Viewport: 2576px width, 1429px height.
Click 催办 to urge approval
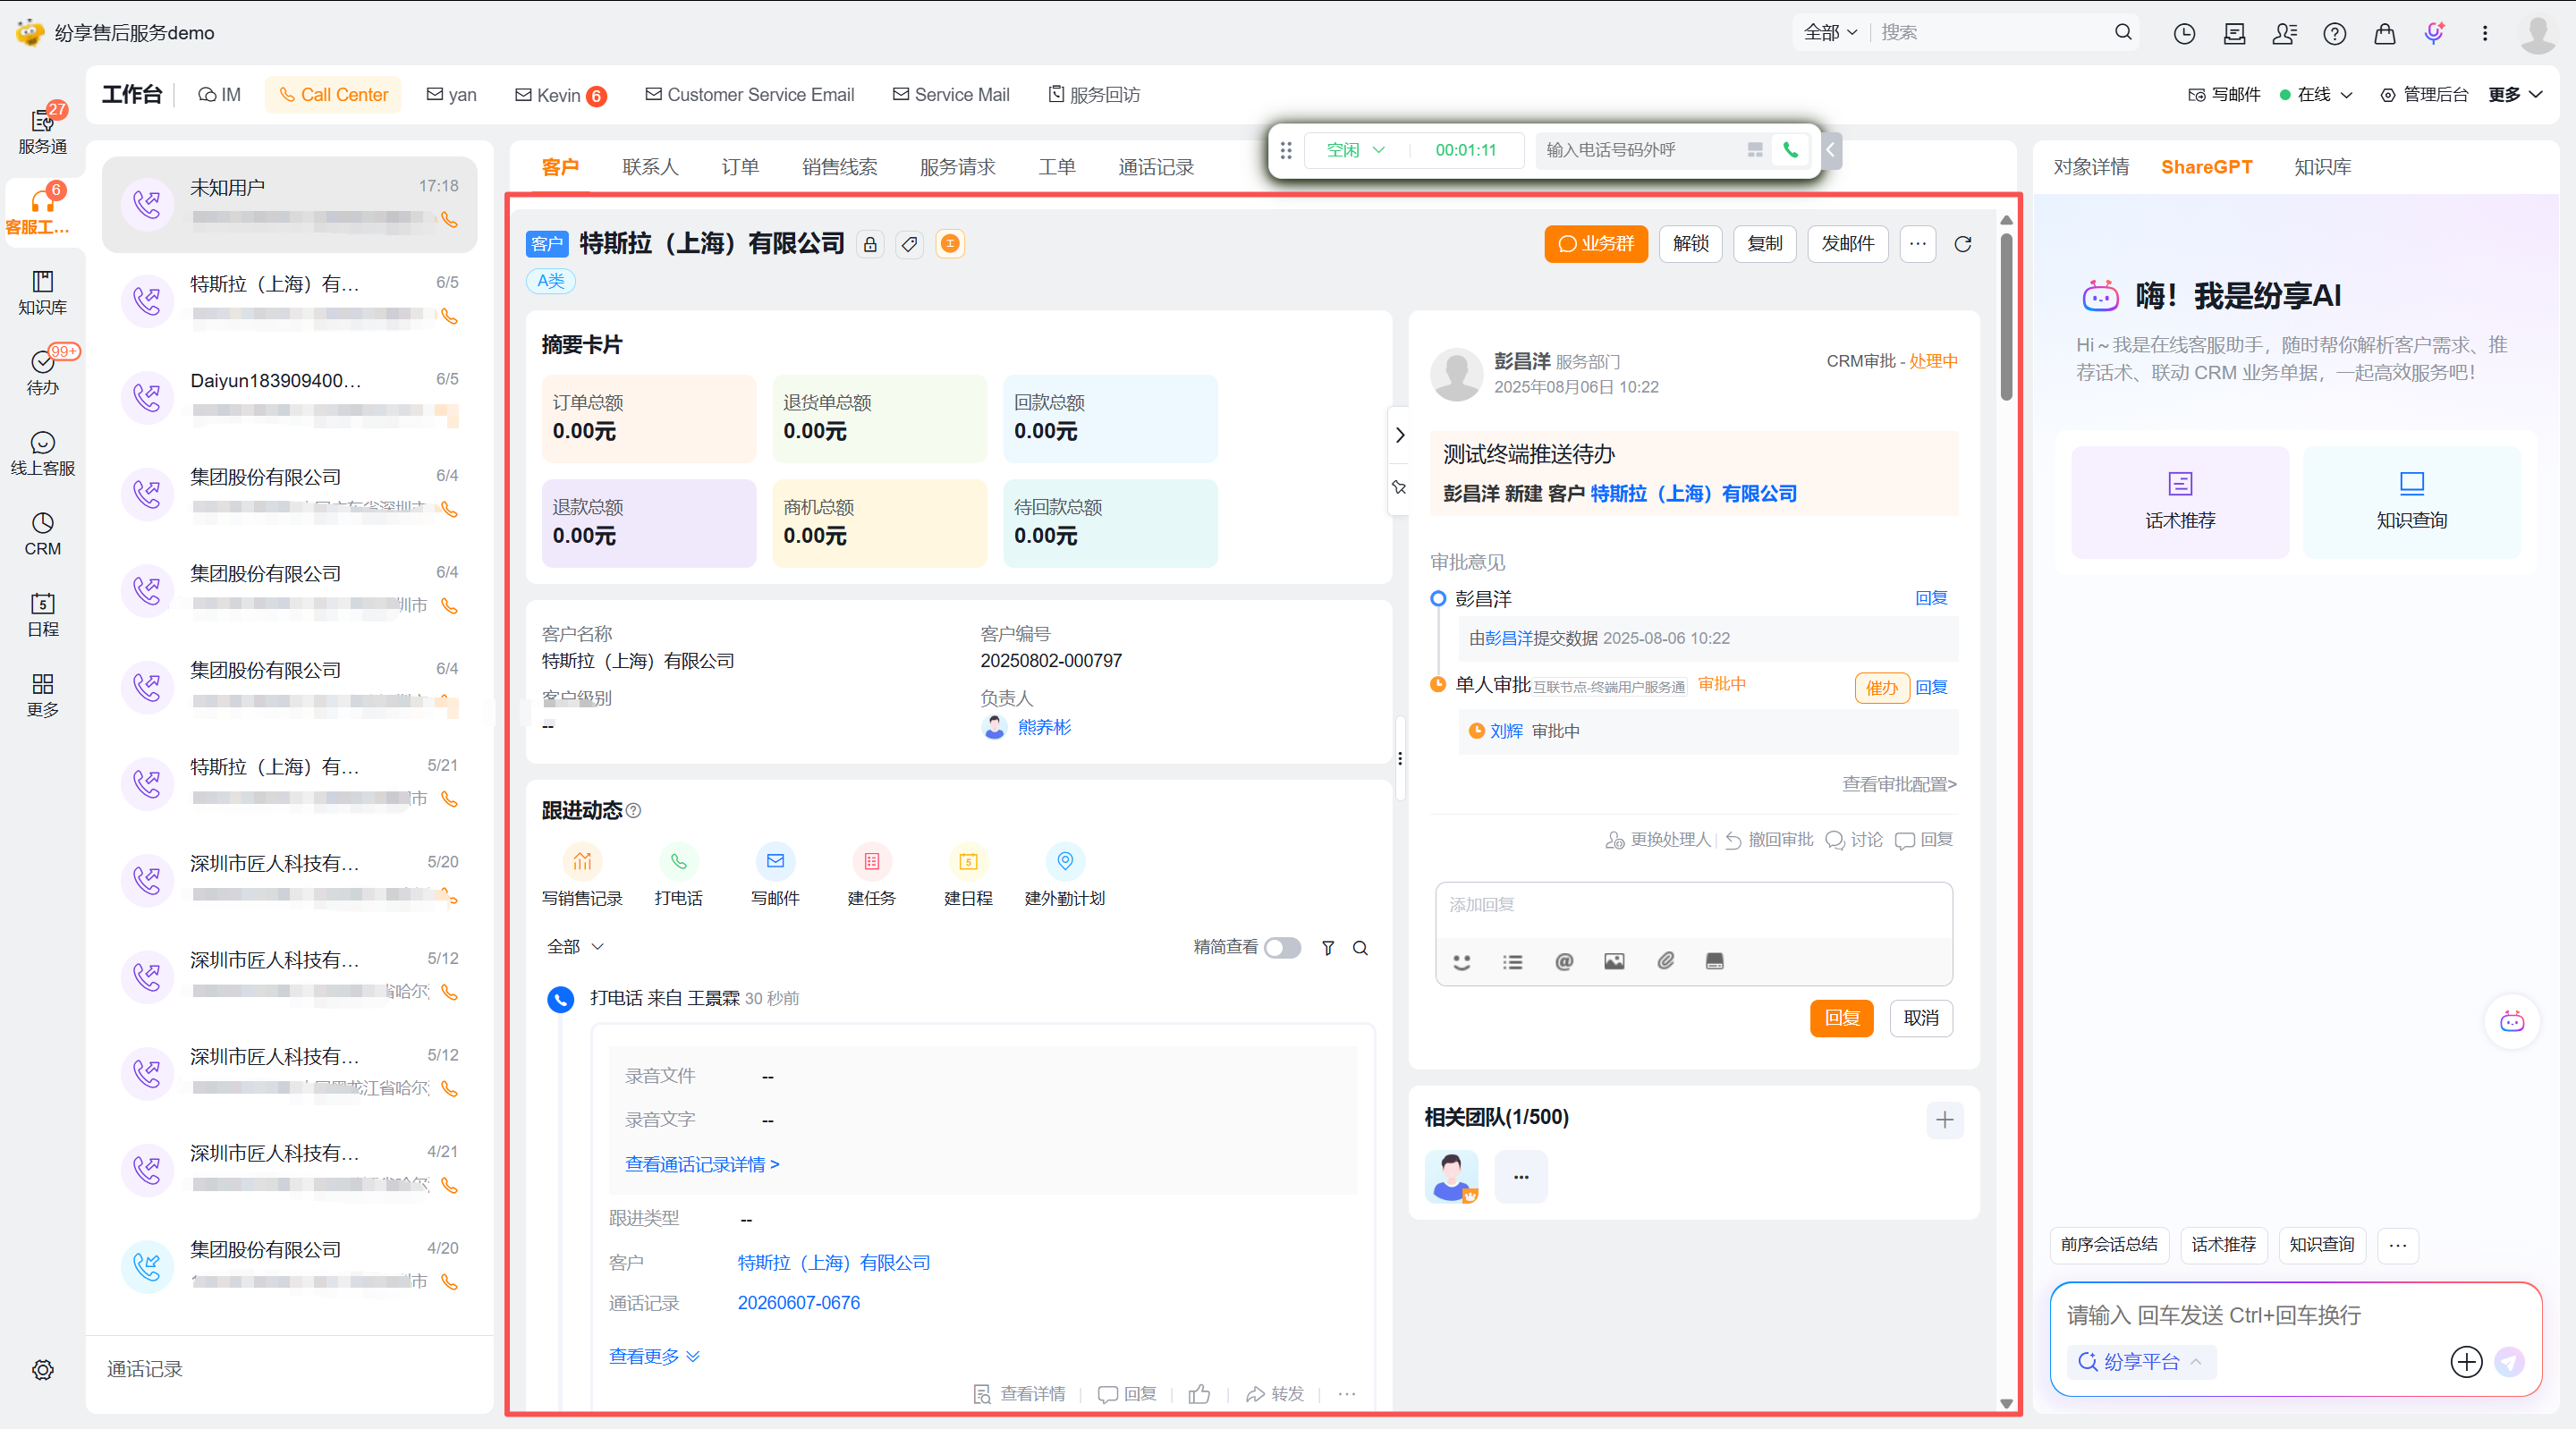1881,688
